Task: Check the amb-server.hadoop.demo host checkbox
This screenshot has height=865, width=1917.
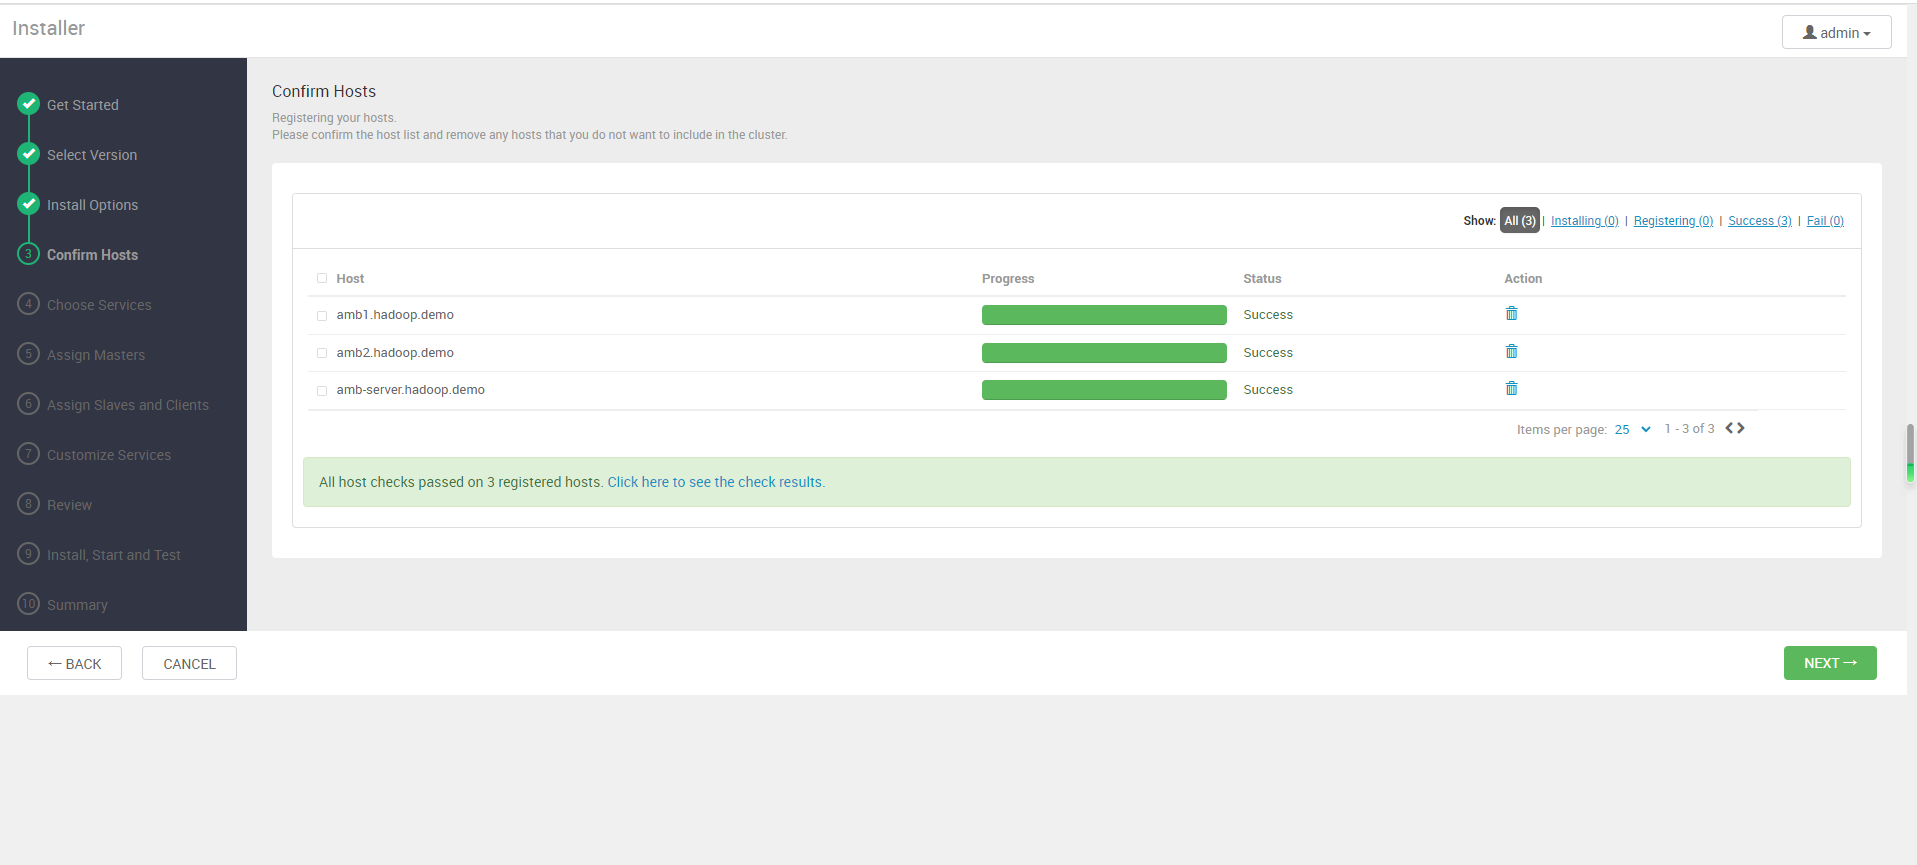Action: 322,391
